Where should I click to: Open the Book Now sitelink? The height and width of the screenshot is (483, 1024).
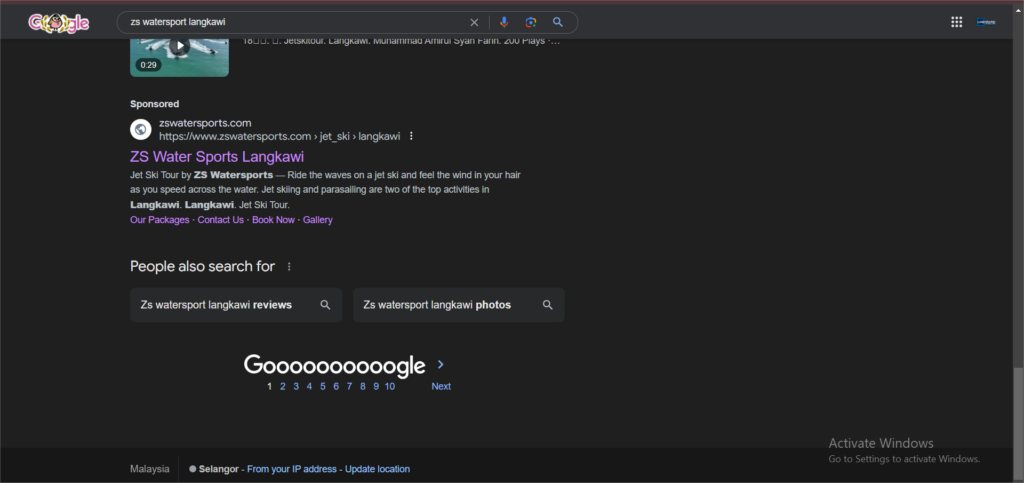point(273,220)
